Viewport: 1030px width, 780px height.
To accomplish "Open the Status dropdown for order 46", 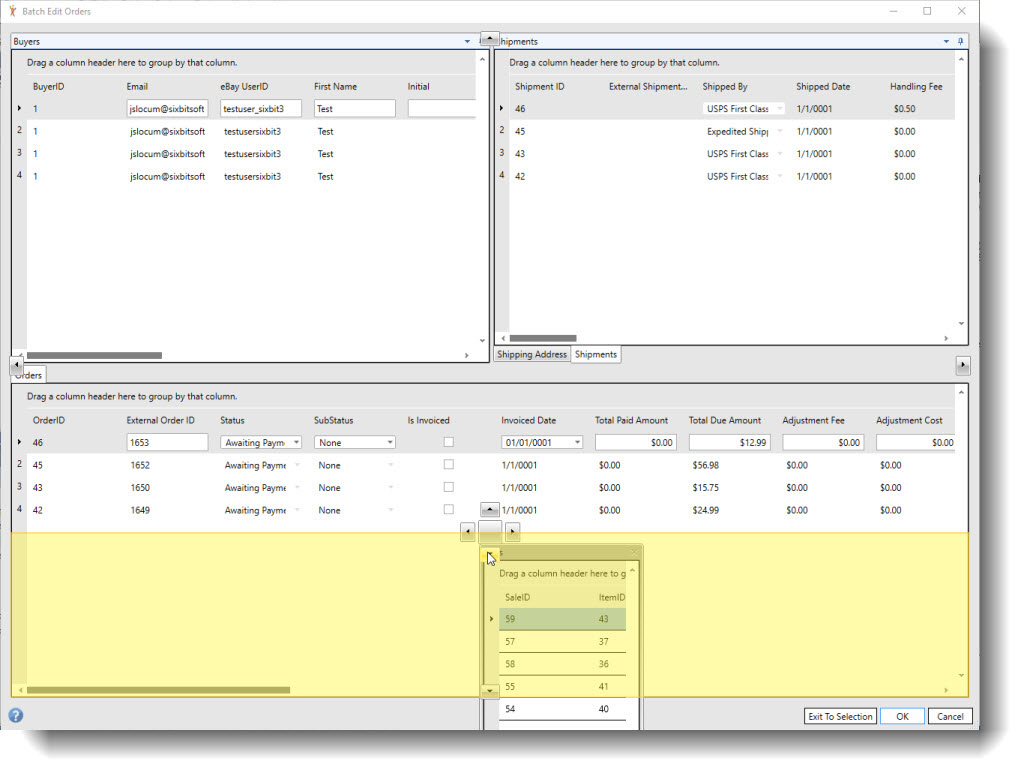I will [296, 443].
